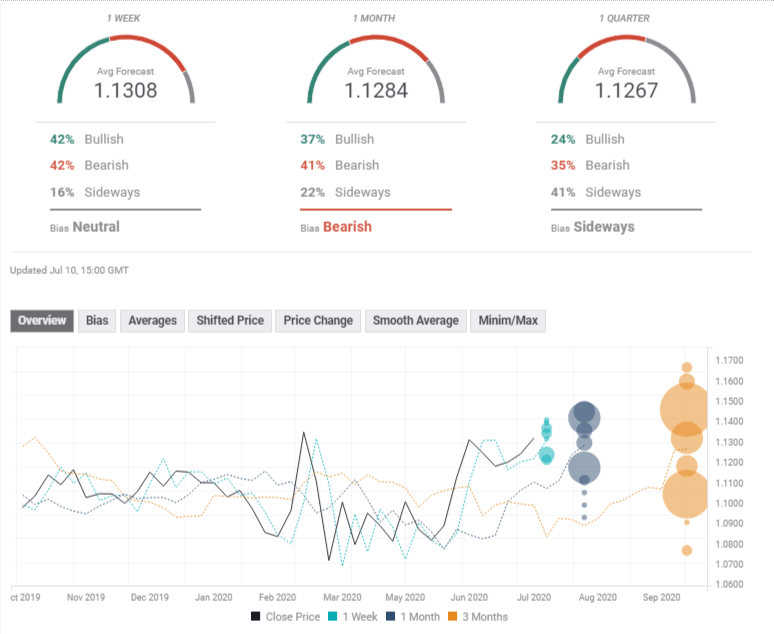Select the Averages tab
The height and width of the screenshot is (634, 774).
tap(152, 320)
